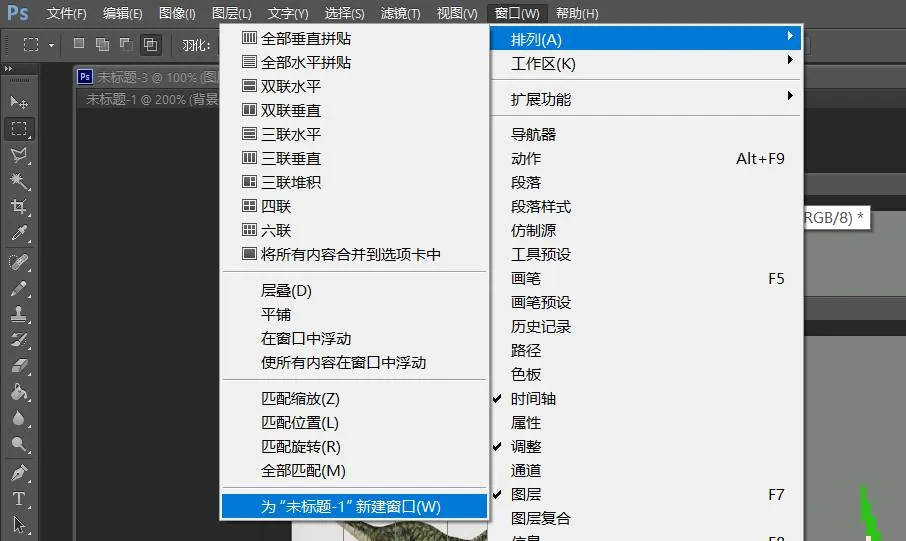Select the Crop tool

click(18, 206)
